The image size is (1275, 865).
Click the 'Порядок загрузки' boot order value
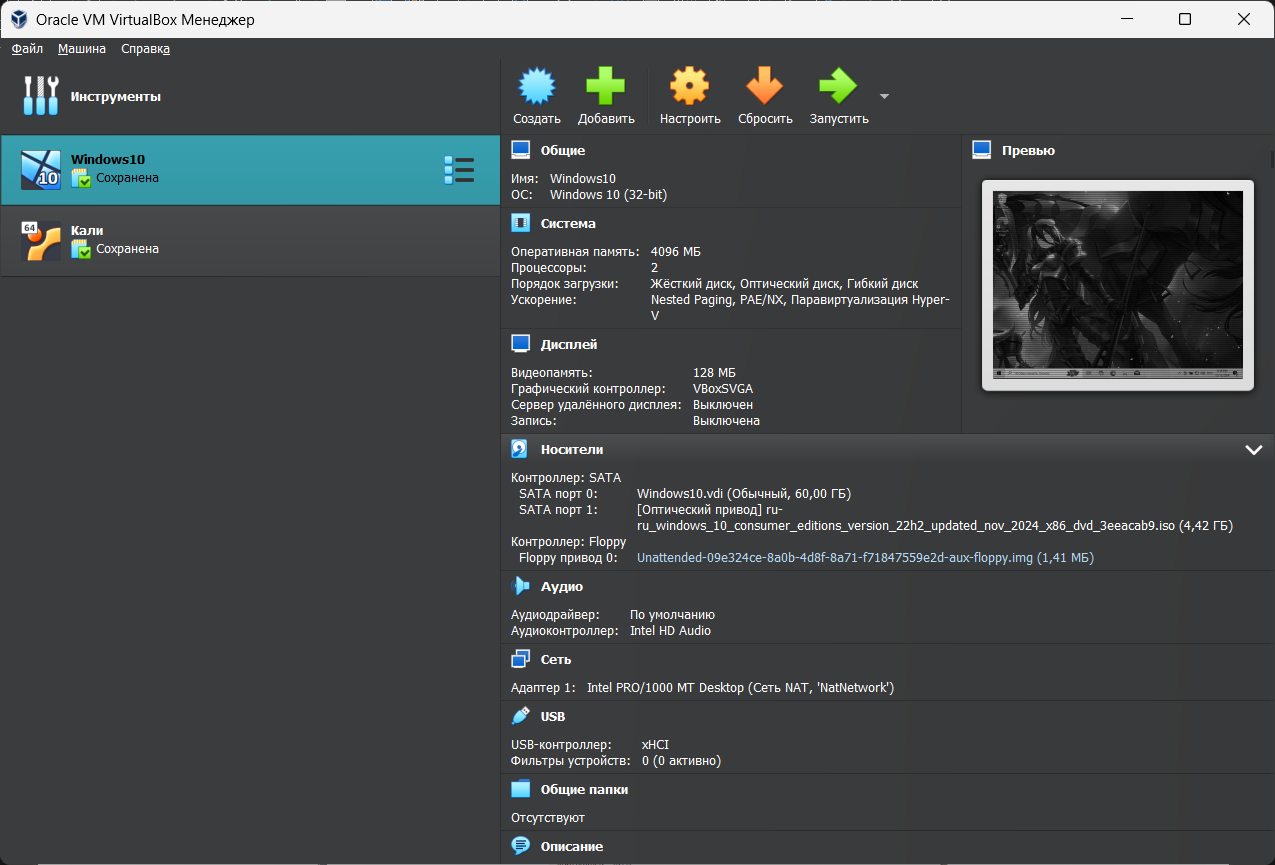pyautogui.click(x=784, y=284)
